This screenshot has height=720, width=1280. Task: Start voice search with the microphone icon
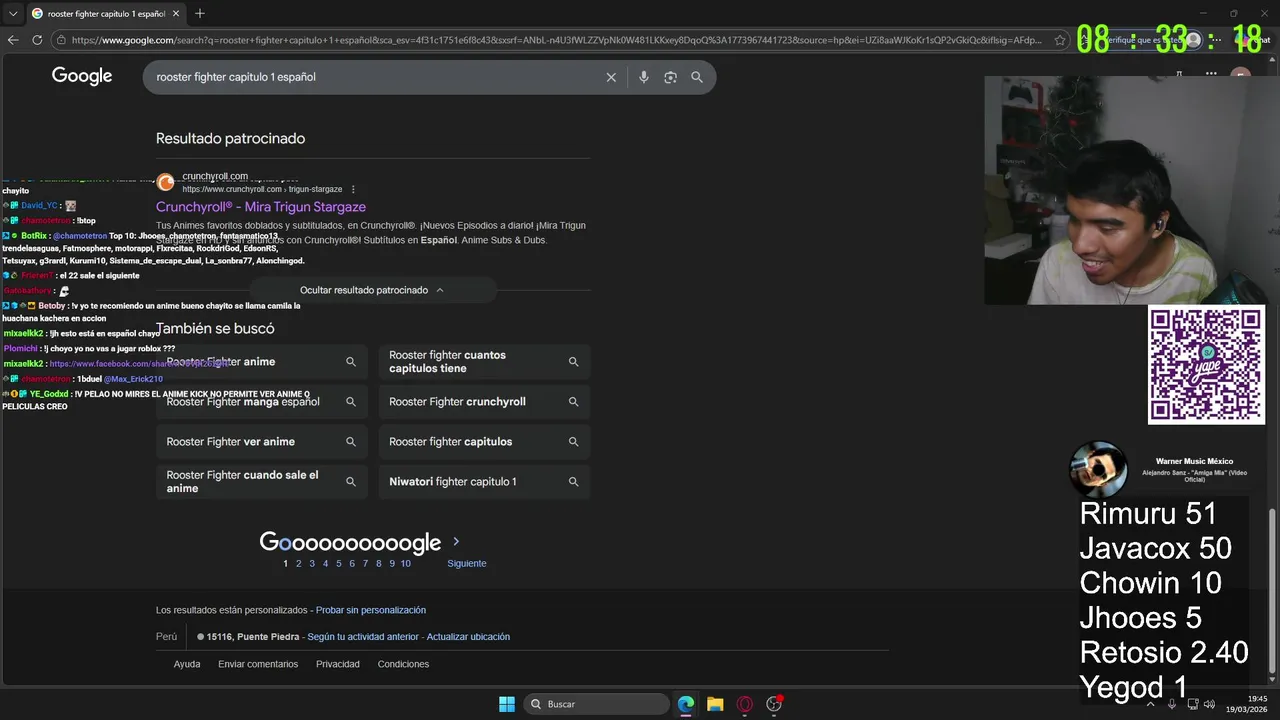(x=643, y=77)
